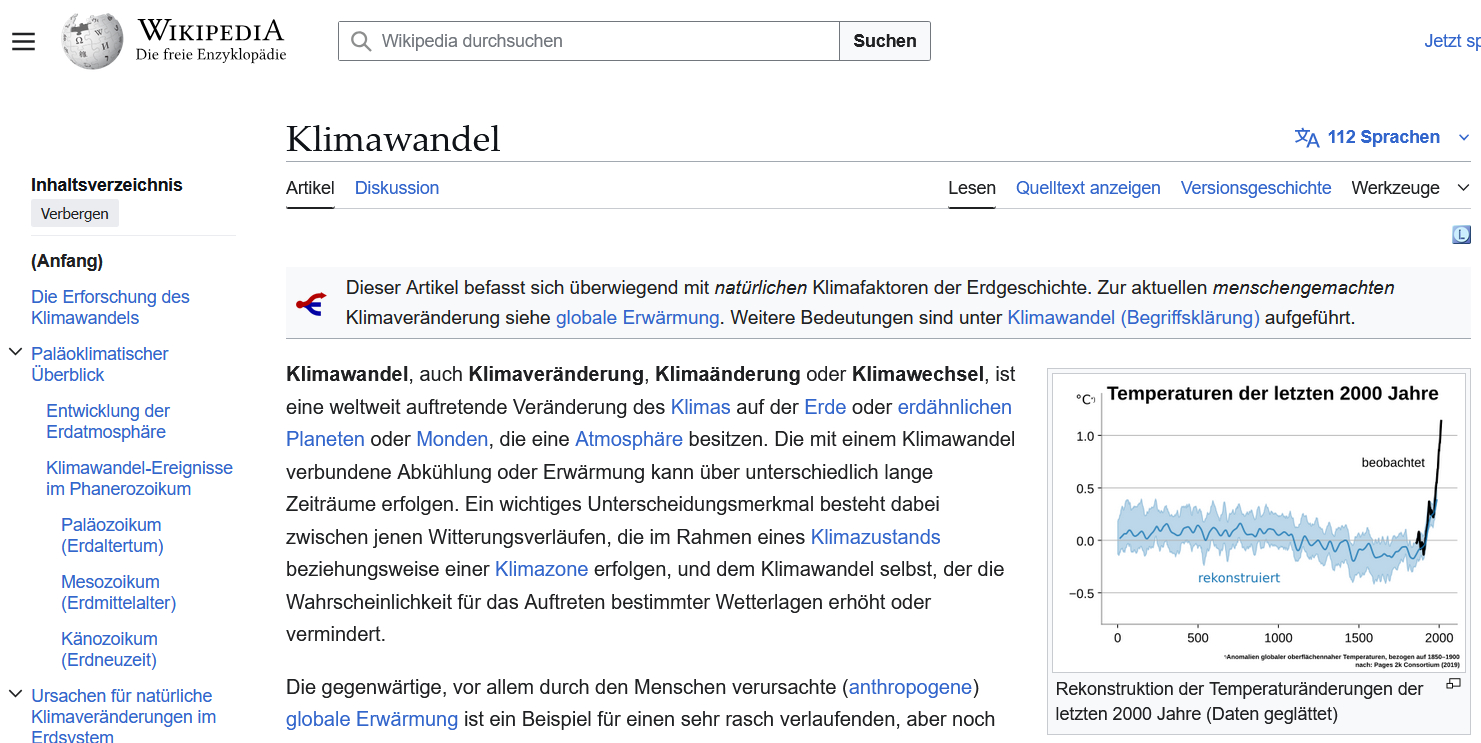Open the Versionsgeschichte tab
1481x743 pixels.
[x=1255, y=188]
